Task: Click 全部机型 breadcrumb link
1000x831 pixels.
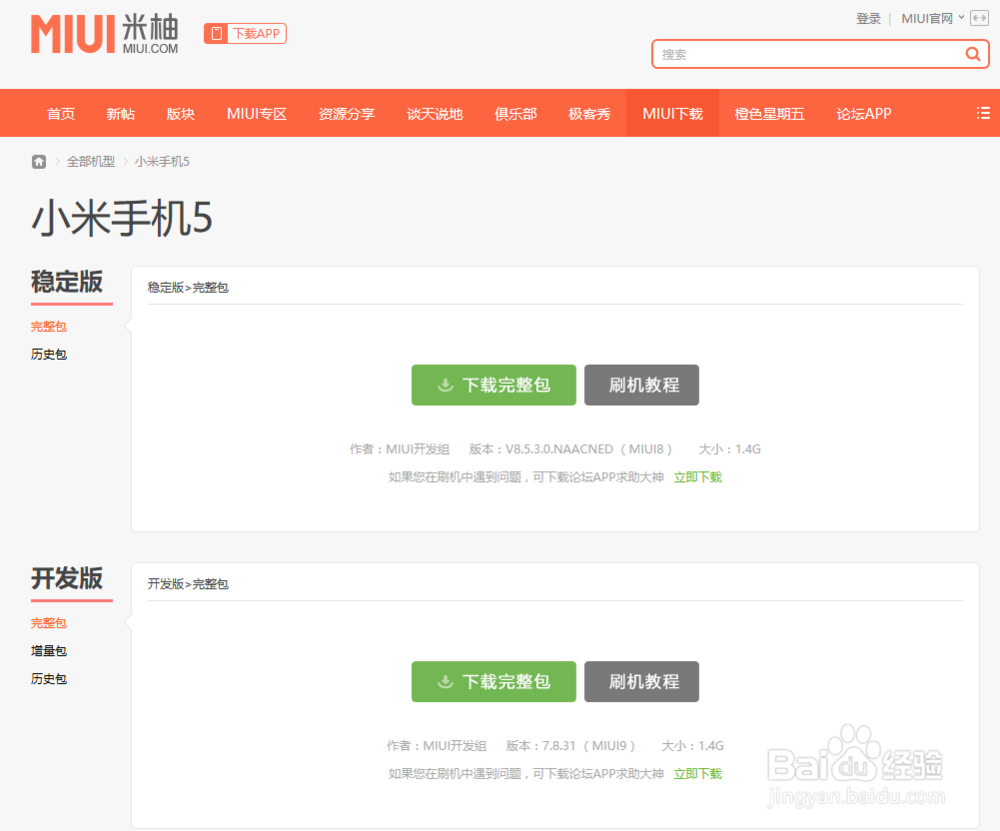Action: [x=91, y=161]
